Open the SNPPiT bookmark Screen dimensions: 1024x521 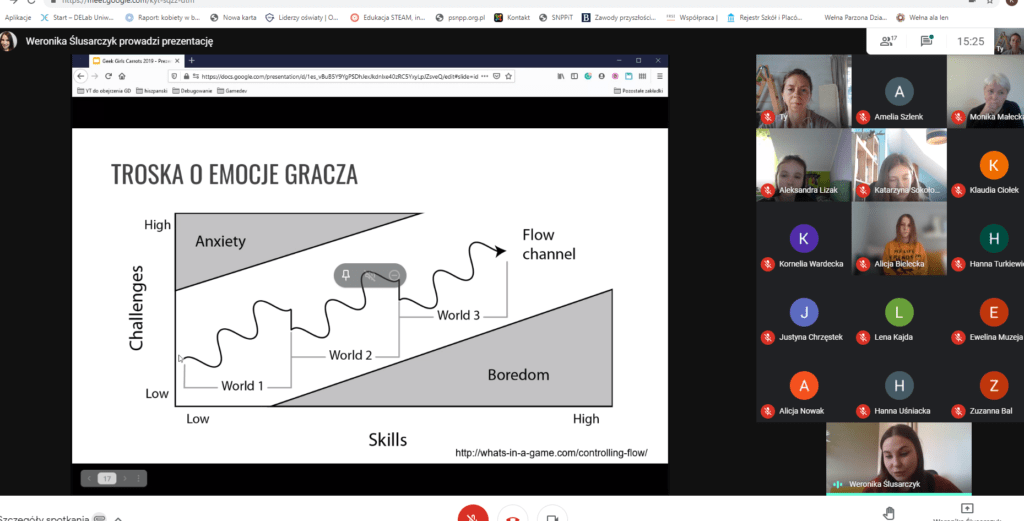point(556,18)
